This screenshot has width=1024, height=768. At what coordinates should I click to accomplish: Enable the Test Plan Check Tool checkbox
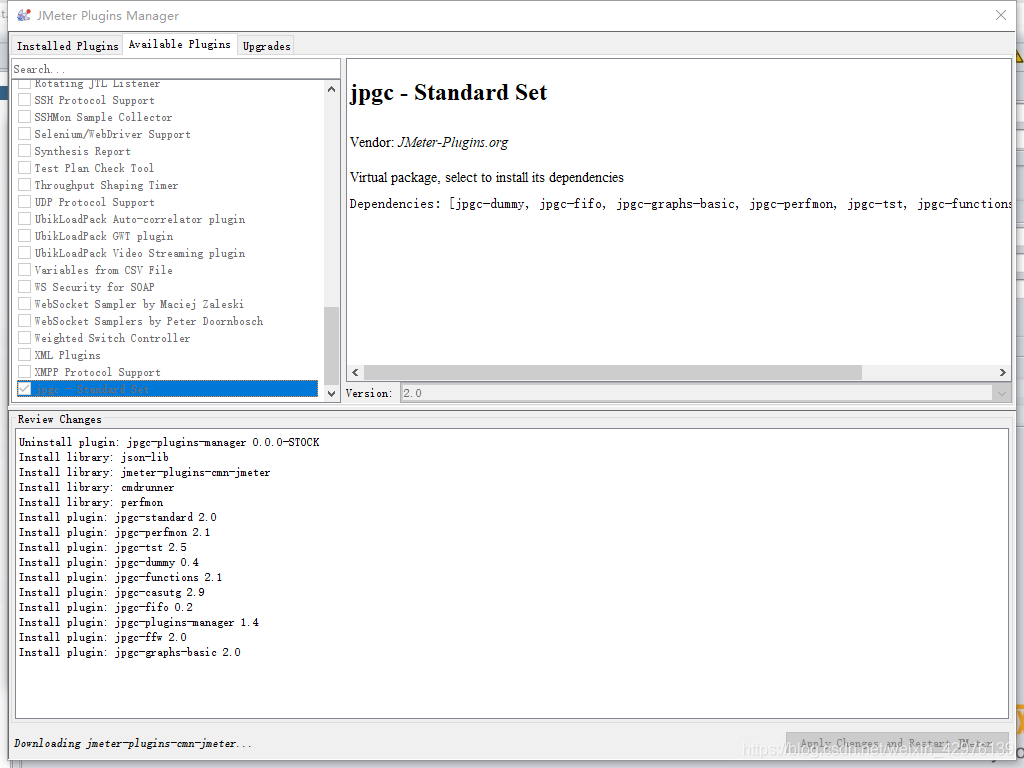tap(24, 168)
